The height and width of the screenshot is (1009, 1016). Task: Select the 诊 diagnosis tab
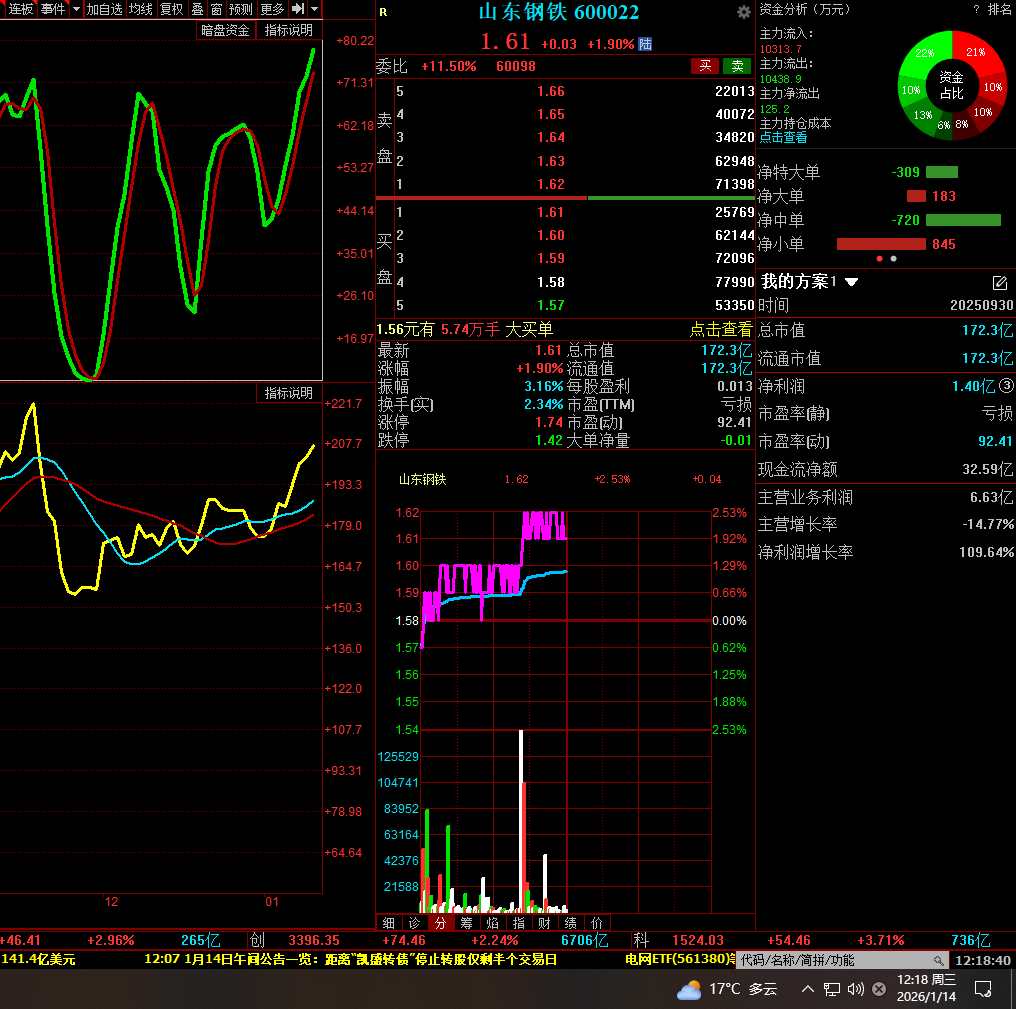coord(415,923)
